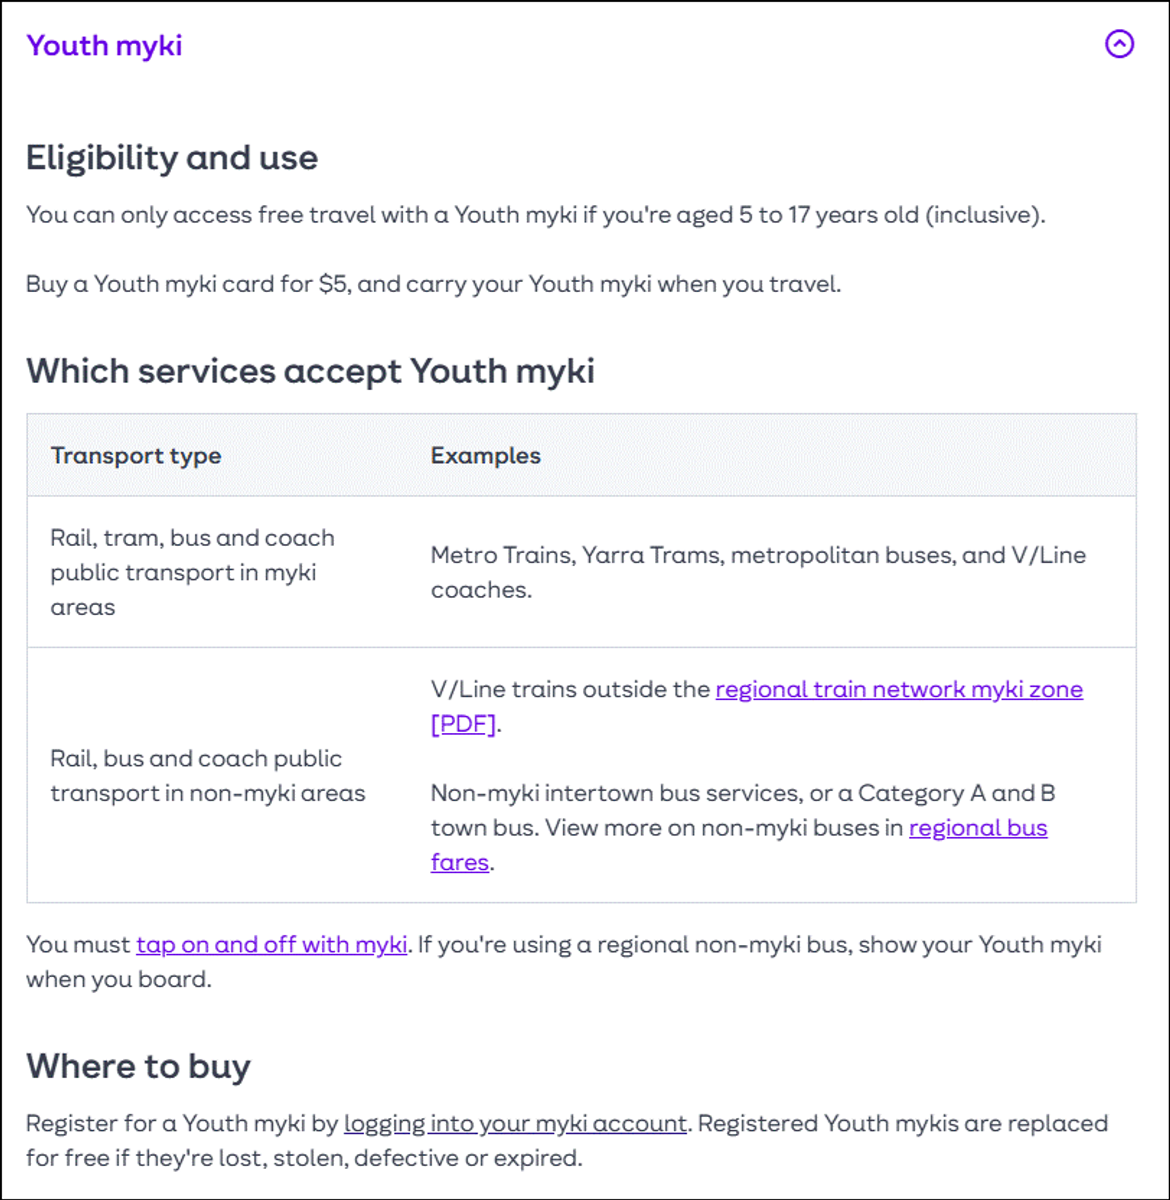1170x1200 pixels.
Task: Select the non-myki areas transport type cell
Action: 207,776
